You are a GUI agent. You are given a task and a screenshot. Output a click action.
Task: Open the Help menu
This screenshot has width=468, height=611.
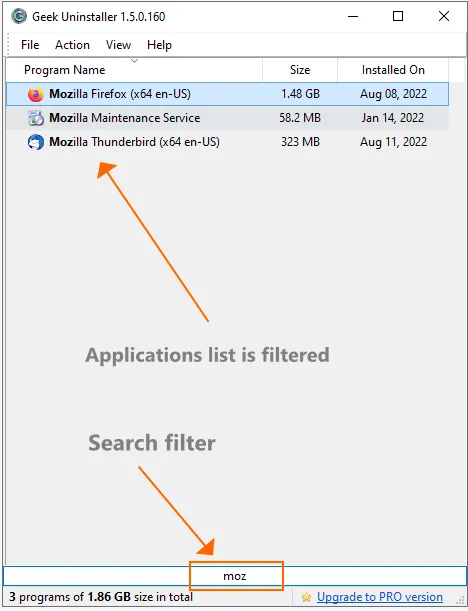tap(159, 45)
